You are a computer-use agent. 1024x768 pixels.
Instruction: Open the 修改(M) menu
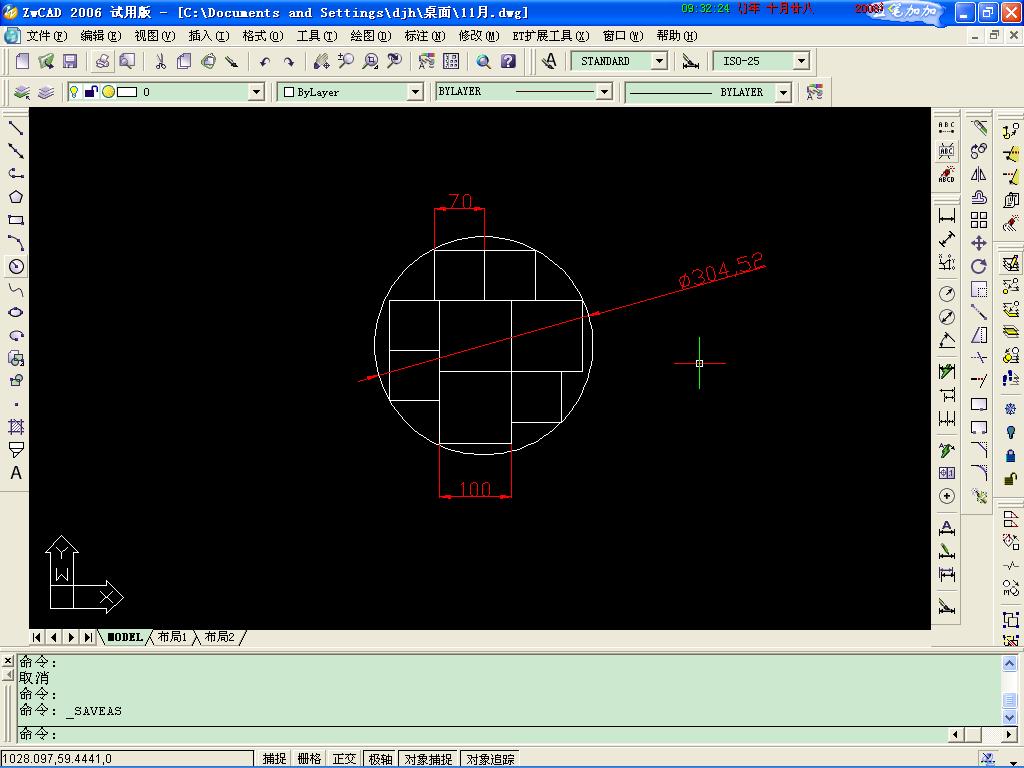coord(479,36)
